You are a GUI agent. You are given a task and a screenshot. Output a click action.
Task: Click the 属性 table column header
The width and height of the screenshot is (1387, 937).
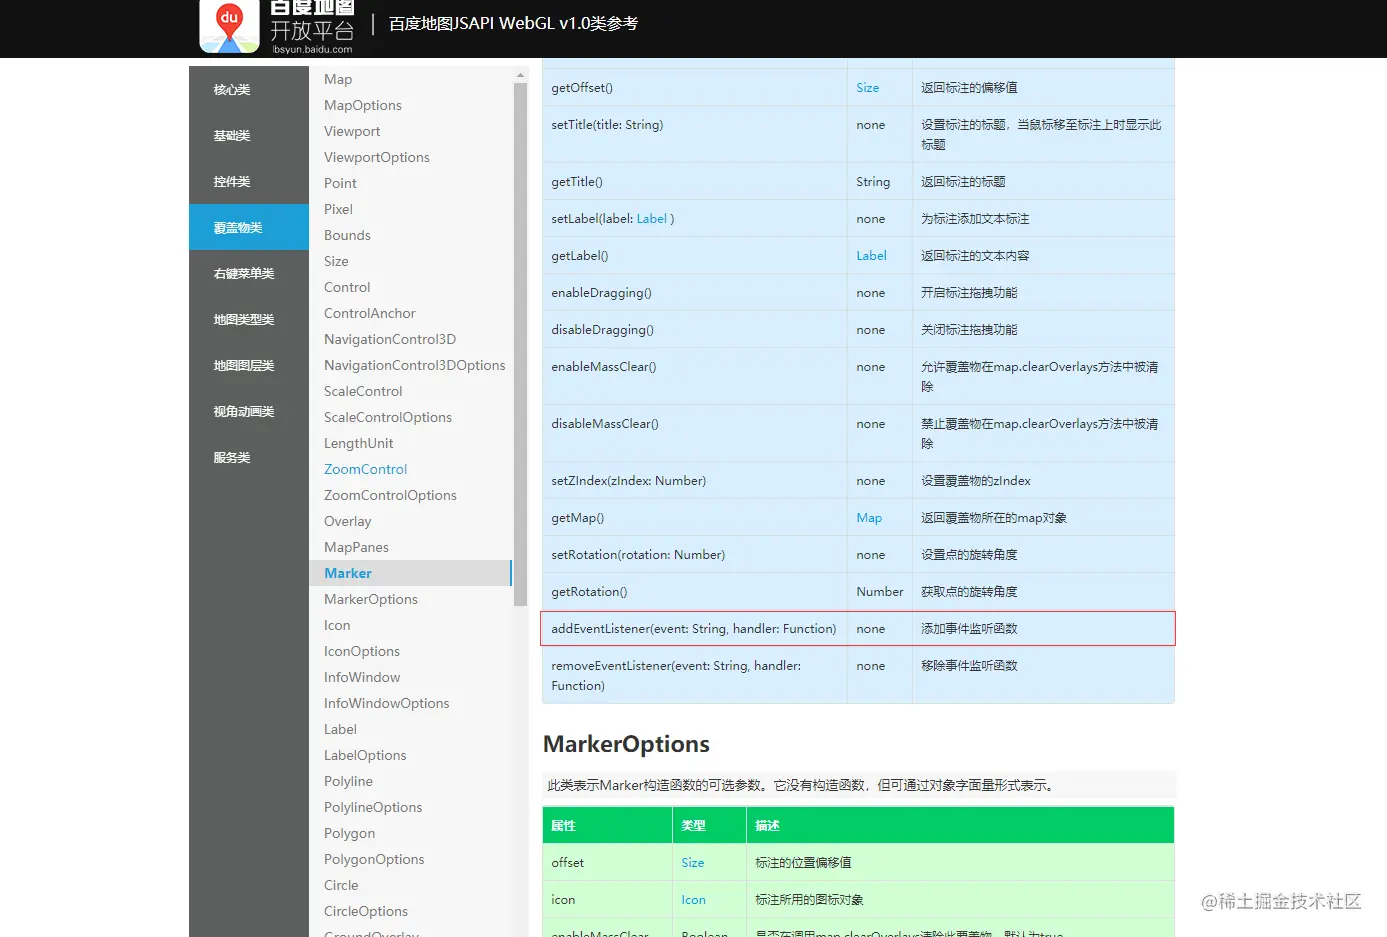pyautogui.click(x=607, y=825)
